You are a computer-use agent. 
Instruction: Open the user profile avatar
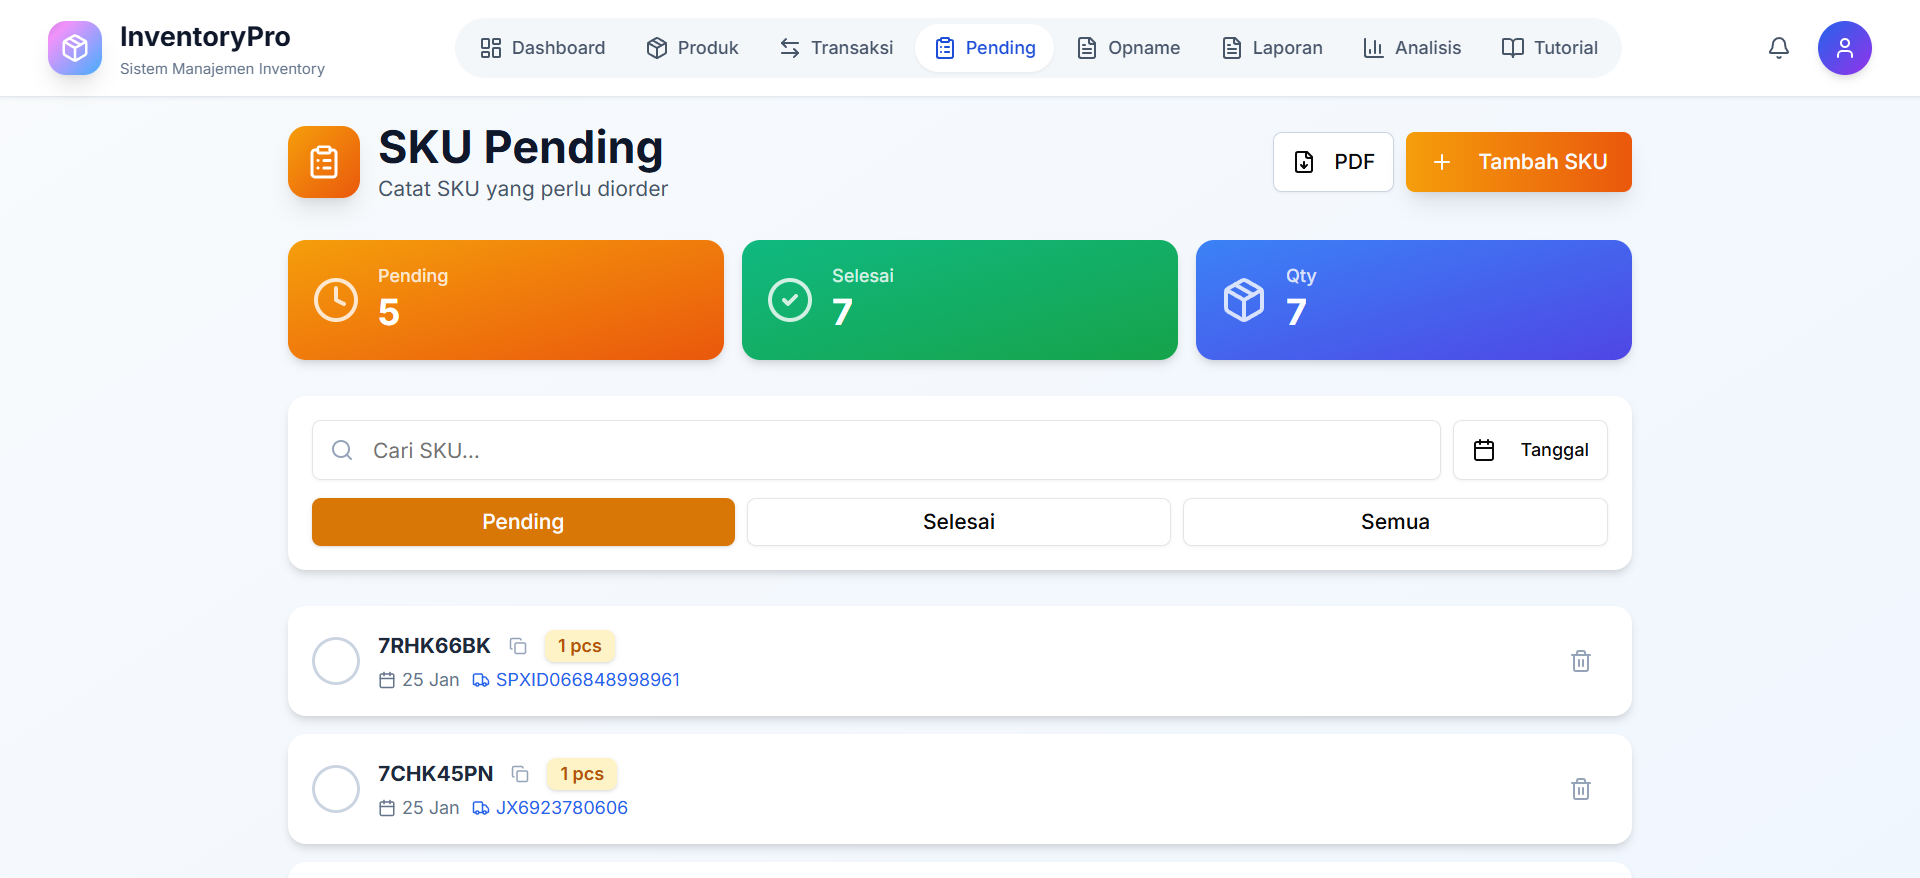click(1844, 48)
